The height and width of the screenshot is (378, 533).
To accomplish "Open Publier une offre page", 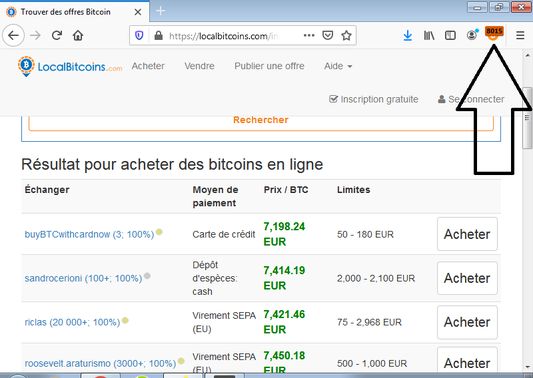I will tap(269, 66).
